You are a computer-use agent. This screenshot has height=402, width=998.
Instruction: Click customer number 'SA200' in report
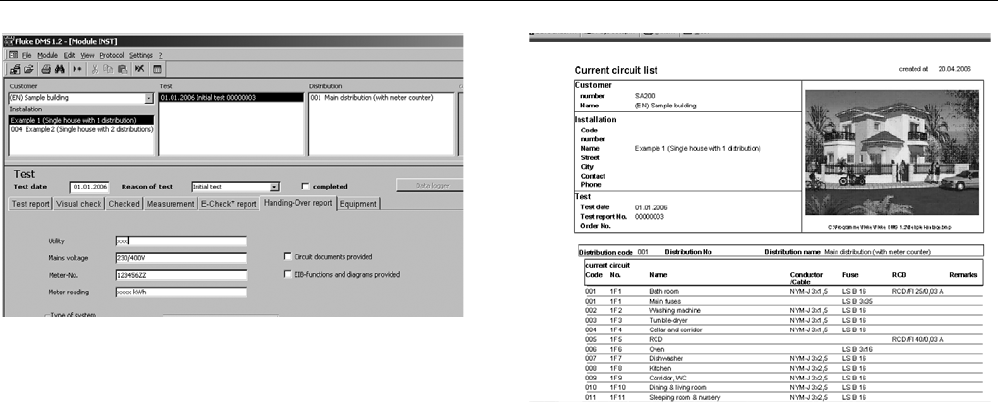(x=645, y=96)
